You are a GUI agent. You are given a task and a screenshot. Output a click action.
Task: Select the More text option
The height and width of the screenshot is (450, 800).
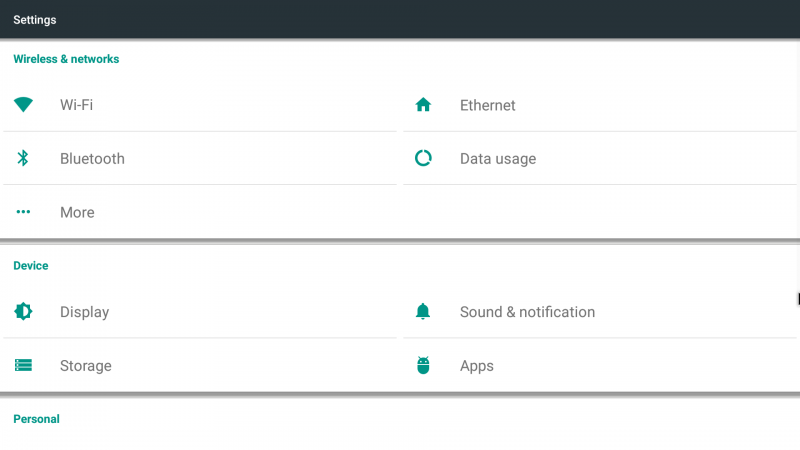(77, 213)
